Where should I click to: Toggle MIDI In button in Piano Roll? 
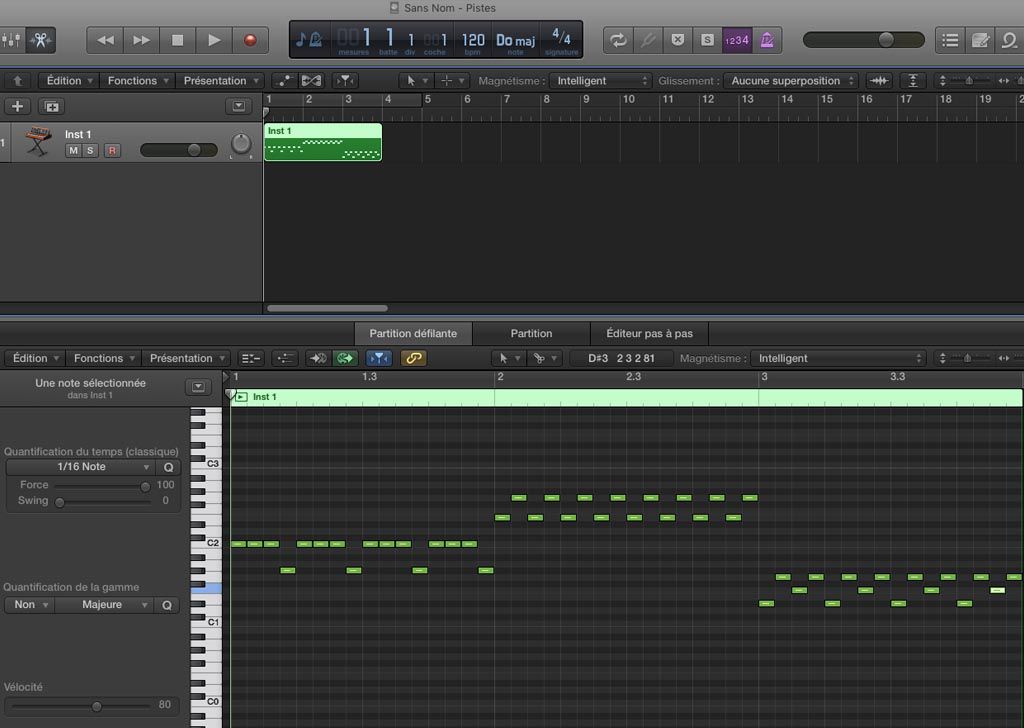click(x=318, y=358)
